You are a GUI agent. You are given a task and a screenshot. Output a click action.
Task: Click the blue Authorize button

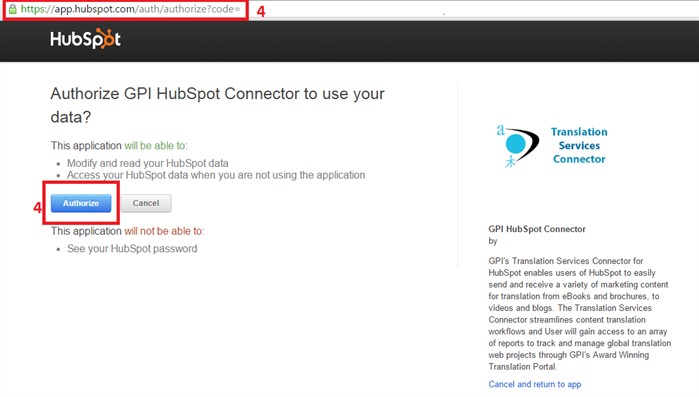(81, 203)
